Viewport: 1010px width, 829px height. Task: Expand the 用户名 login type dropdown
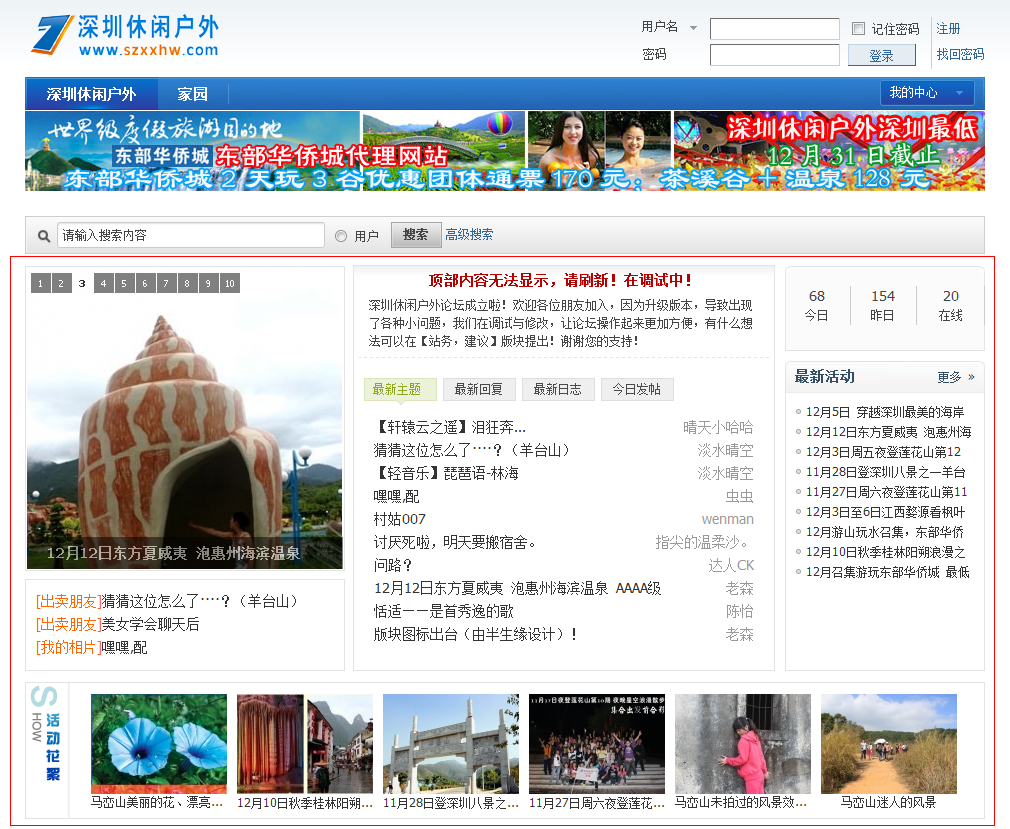(693, 28)
